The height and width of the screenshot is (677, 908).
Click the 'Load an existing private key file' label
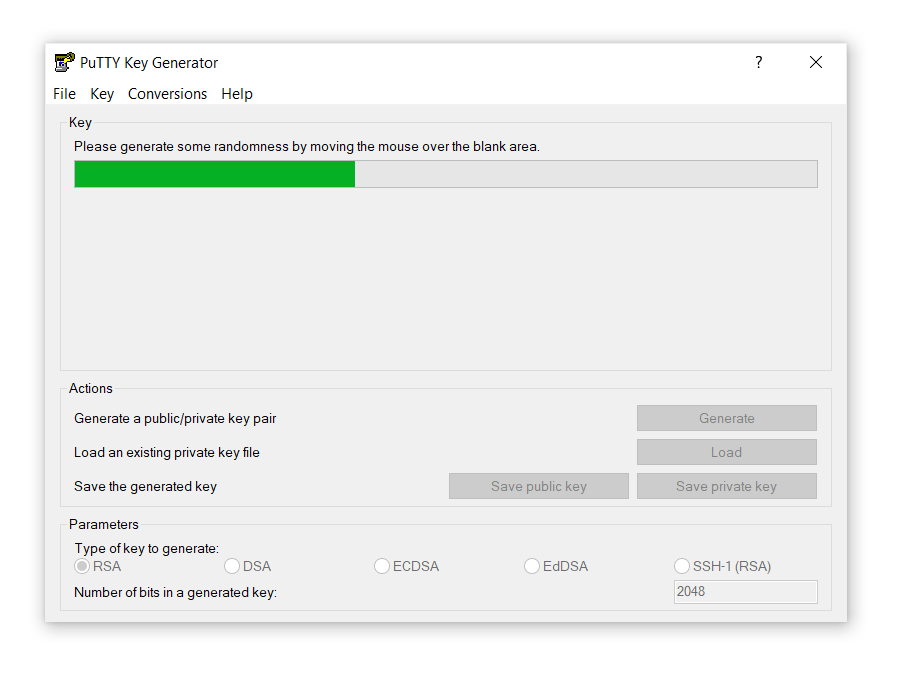coord(167,453)
